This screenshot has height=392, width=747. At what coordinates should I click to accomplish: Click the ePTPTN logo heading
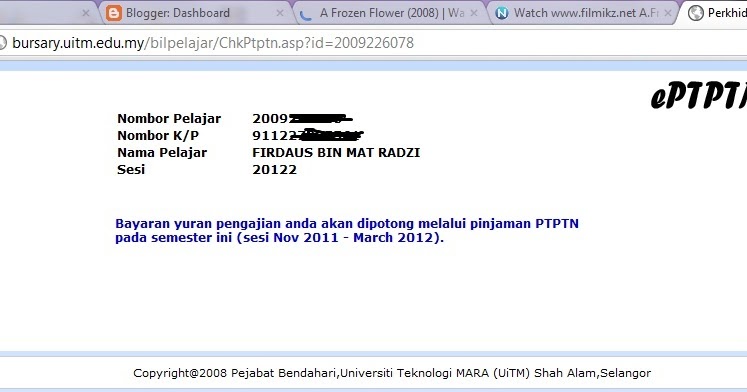(x=698, y=95)
